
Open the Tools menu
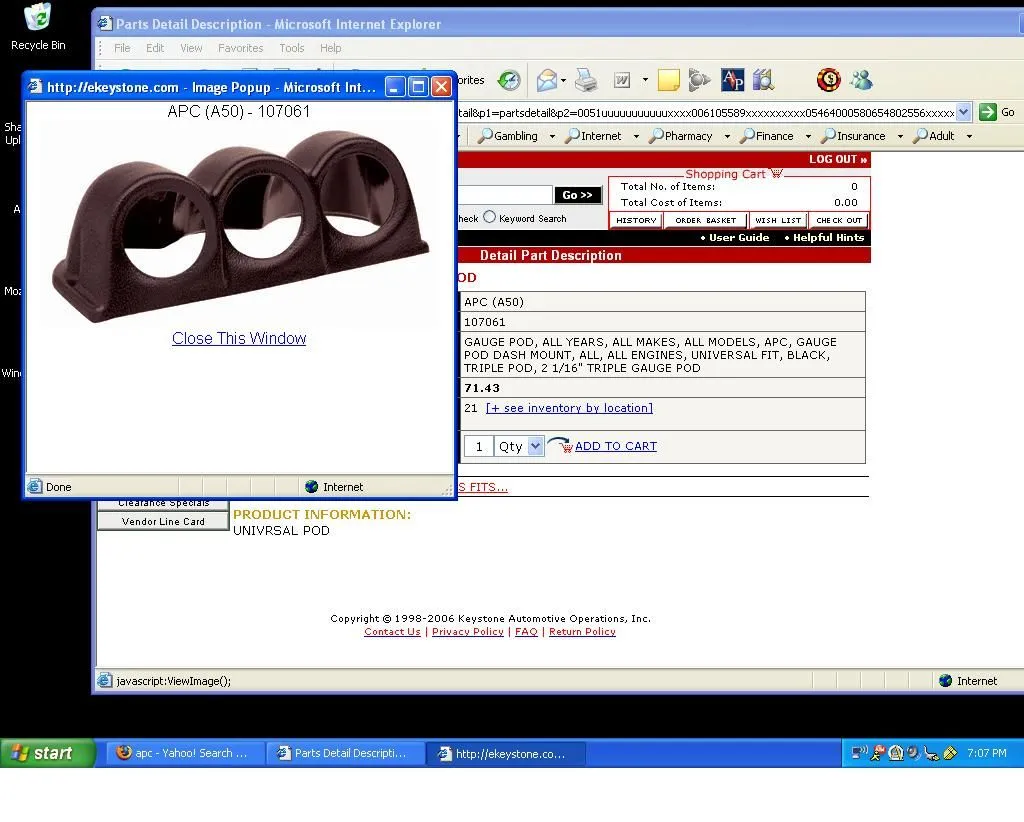coord(292,48)
